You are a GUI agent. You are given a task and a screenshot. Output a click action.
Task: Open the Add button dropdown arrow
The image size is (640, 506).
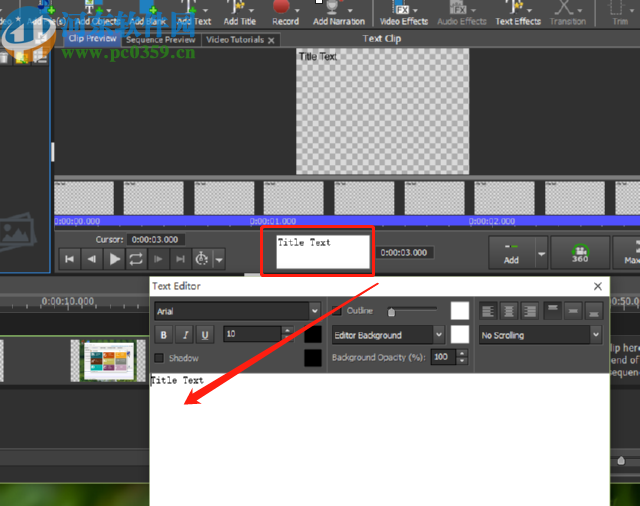pyautogui.click(x=541, y=254)
